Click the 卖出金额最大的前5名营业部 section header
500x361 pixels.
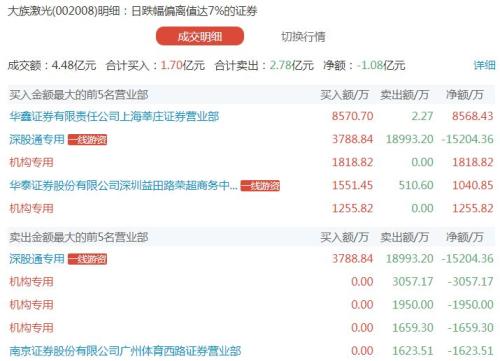tap(79, 237)
